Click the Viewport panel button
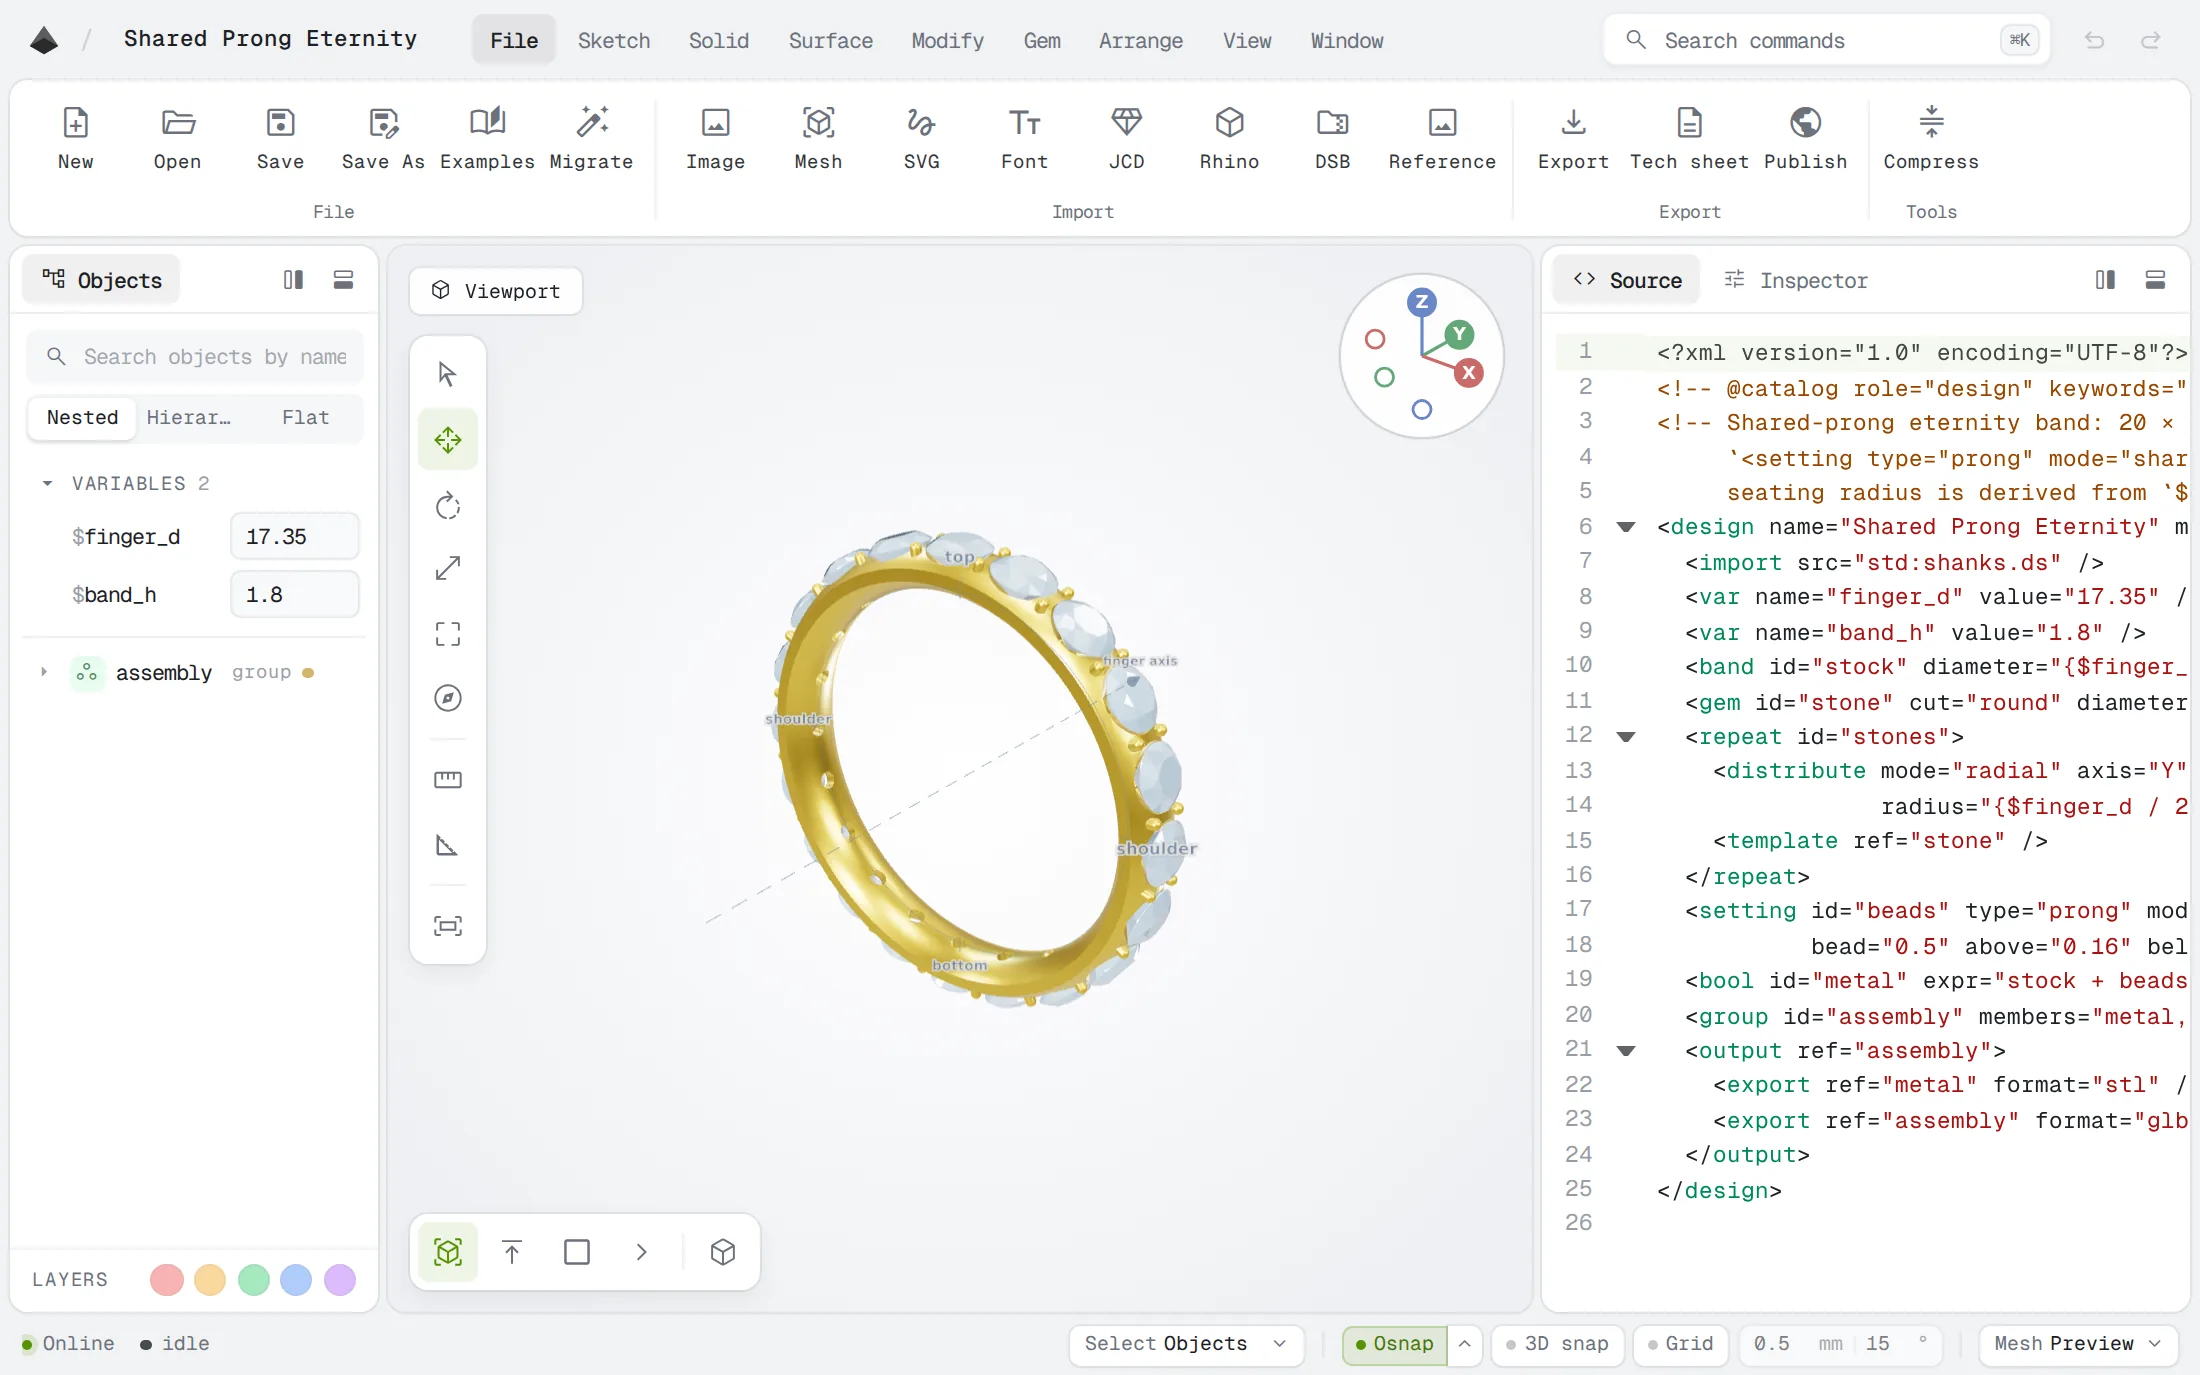 click(x=496, y=291)
